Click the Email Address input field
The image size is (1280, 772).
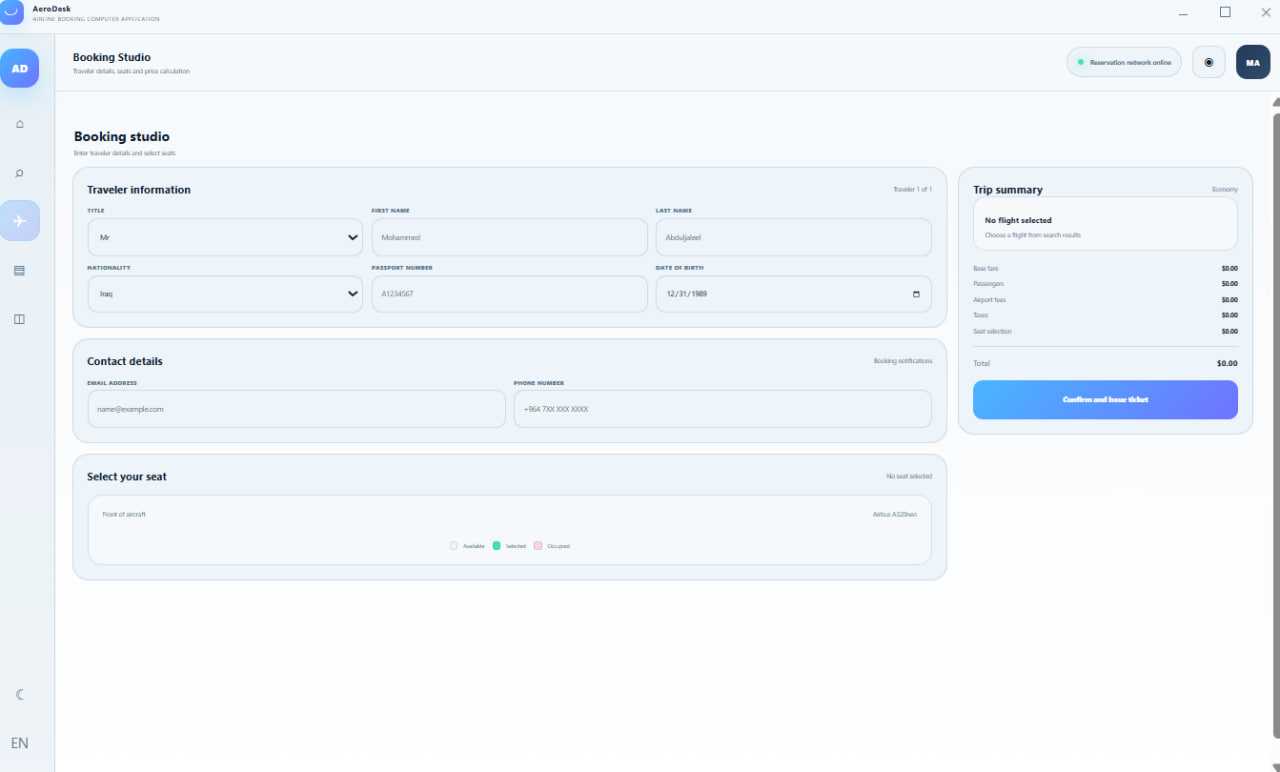(296, 409)
